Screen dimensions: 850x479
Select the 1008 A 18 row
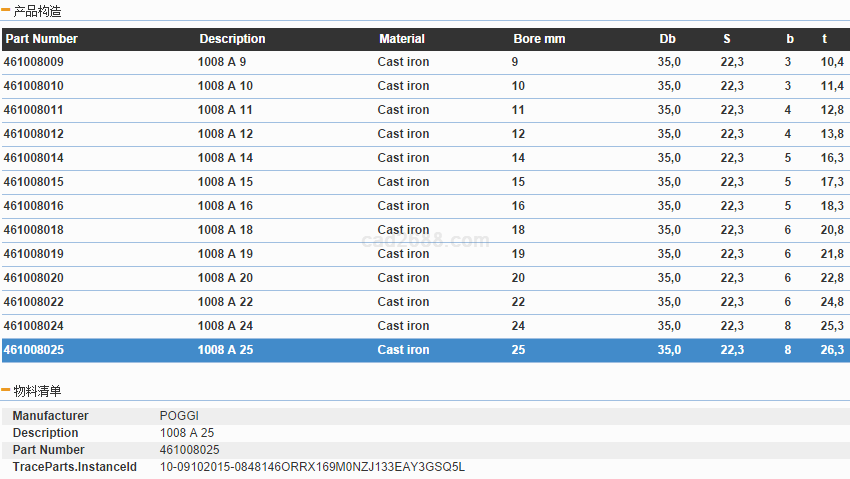pos(225,230)
